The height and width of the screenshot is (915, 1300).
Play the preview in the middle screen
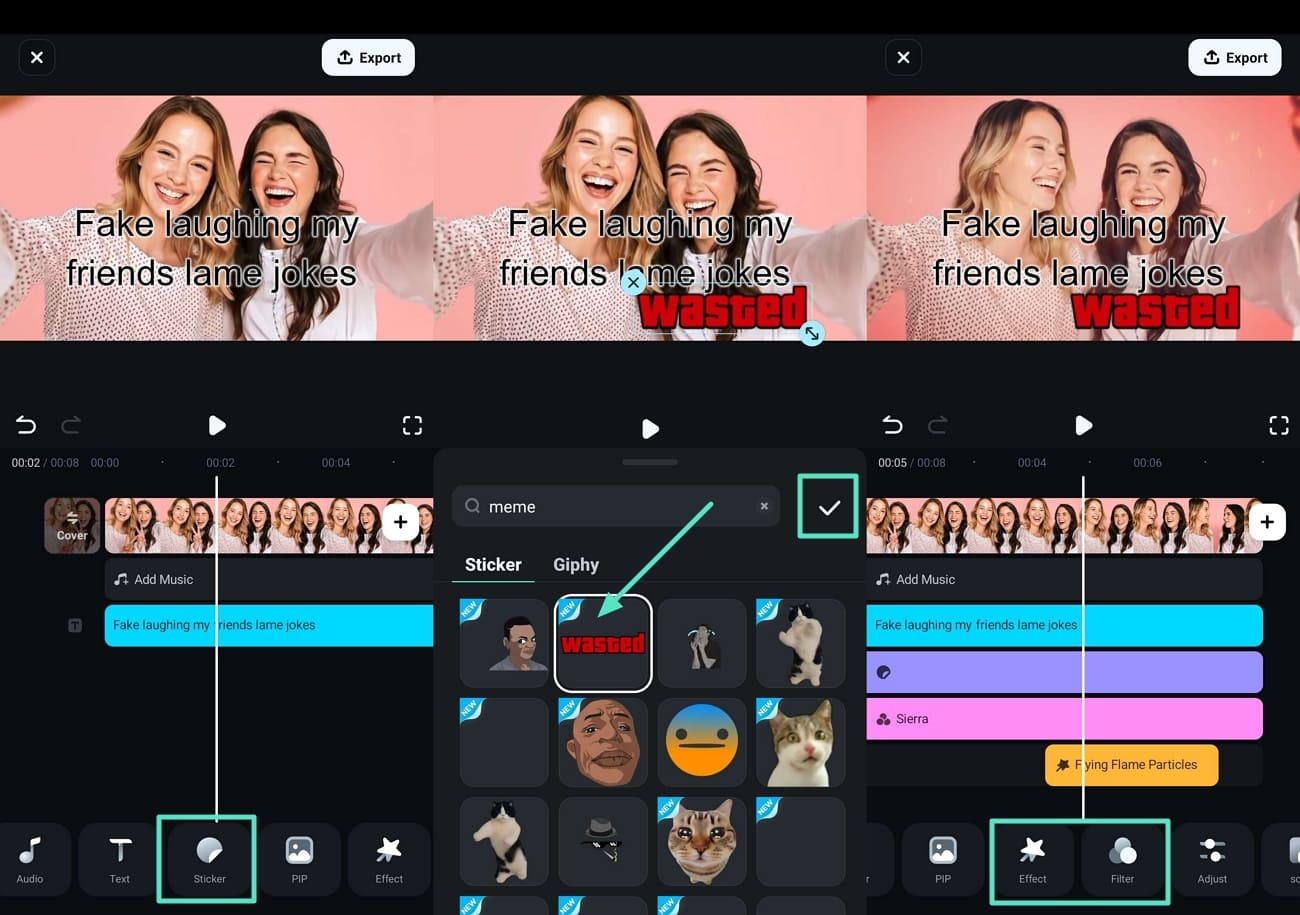click(x=650, y=429)
